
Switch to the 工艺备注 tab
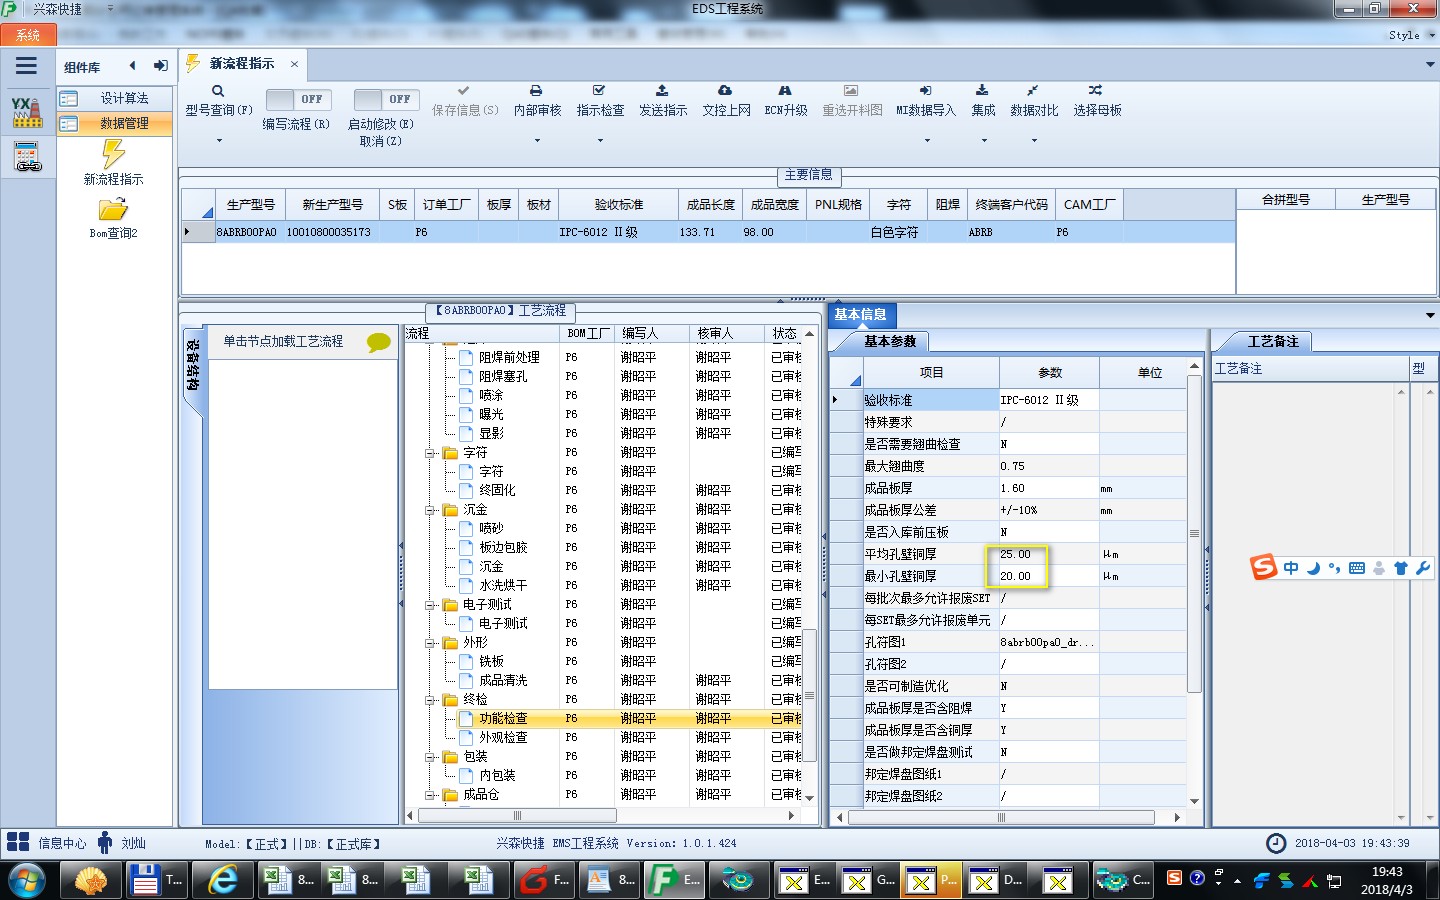(1272, 342)
